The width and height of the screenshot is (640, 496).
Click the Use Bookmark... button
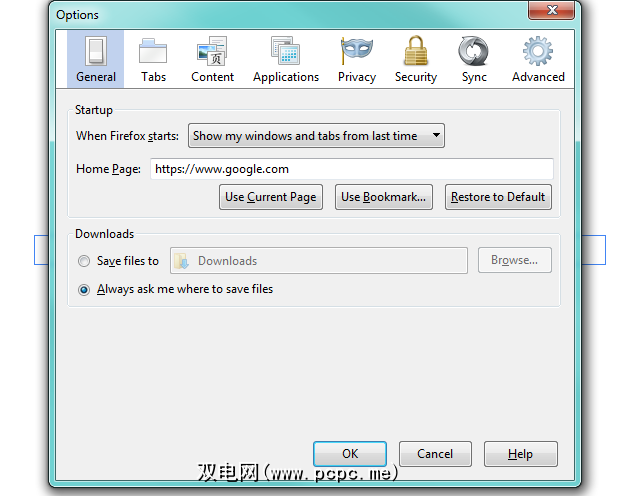[384, 197]
